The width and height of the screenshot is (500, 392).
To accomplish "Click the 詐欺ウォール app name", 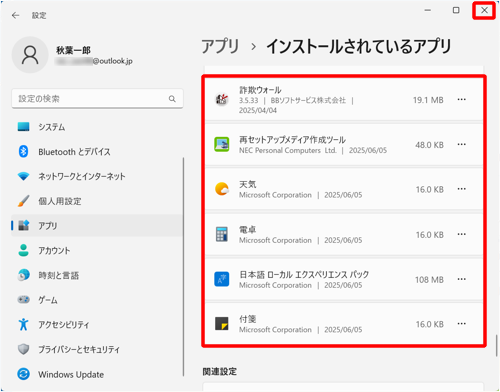I will click(260, 90).
